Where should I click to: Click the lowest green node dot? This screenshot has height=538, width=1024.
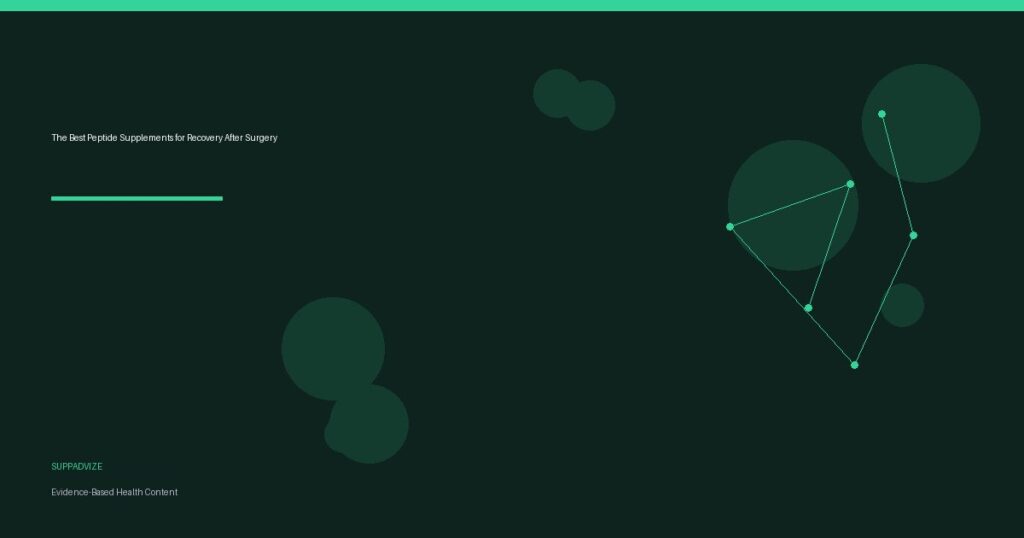(854, 365)
